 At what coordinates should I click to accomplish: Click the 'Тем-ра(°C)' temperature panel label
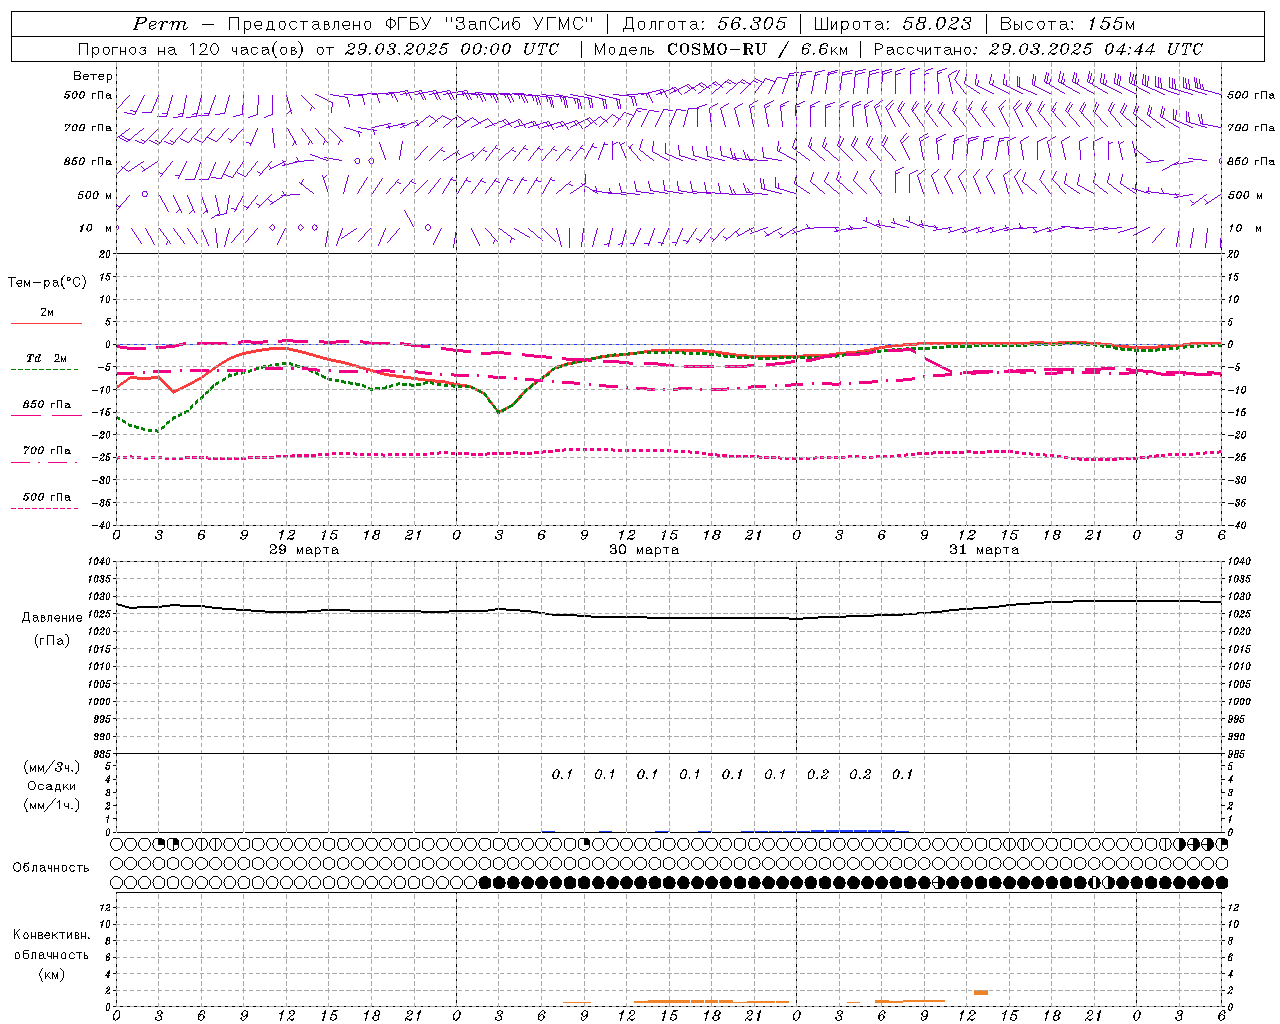pos(47,283)
